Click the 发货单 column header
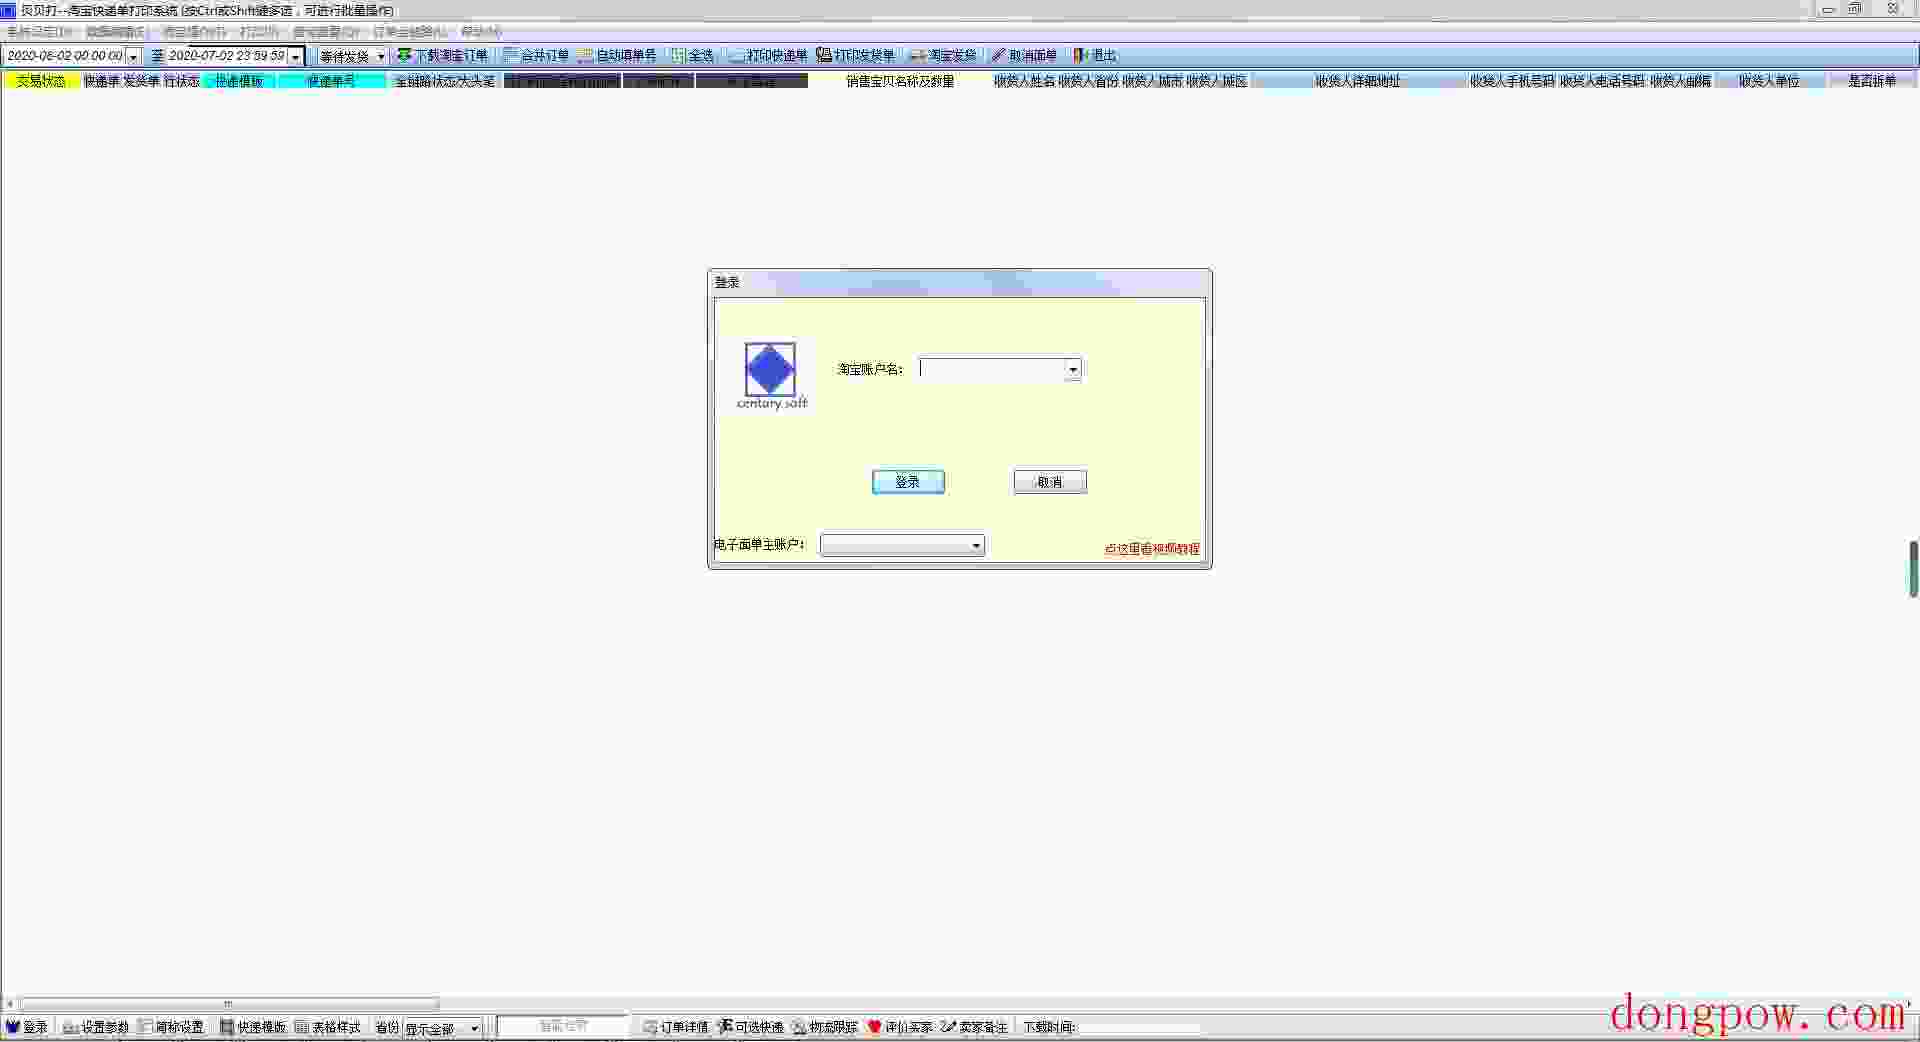Viewport: 1920px width, 1042px height. click(141, 81)
